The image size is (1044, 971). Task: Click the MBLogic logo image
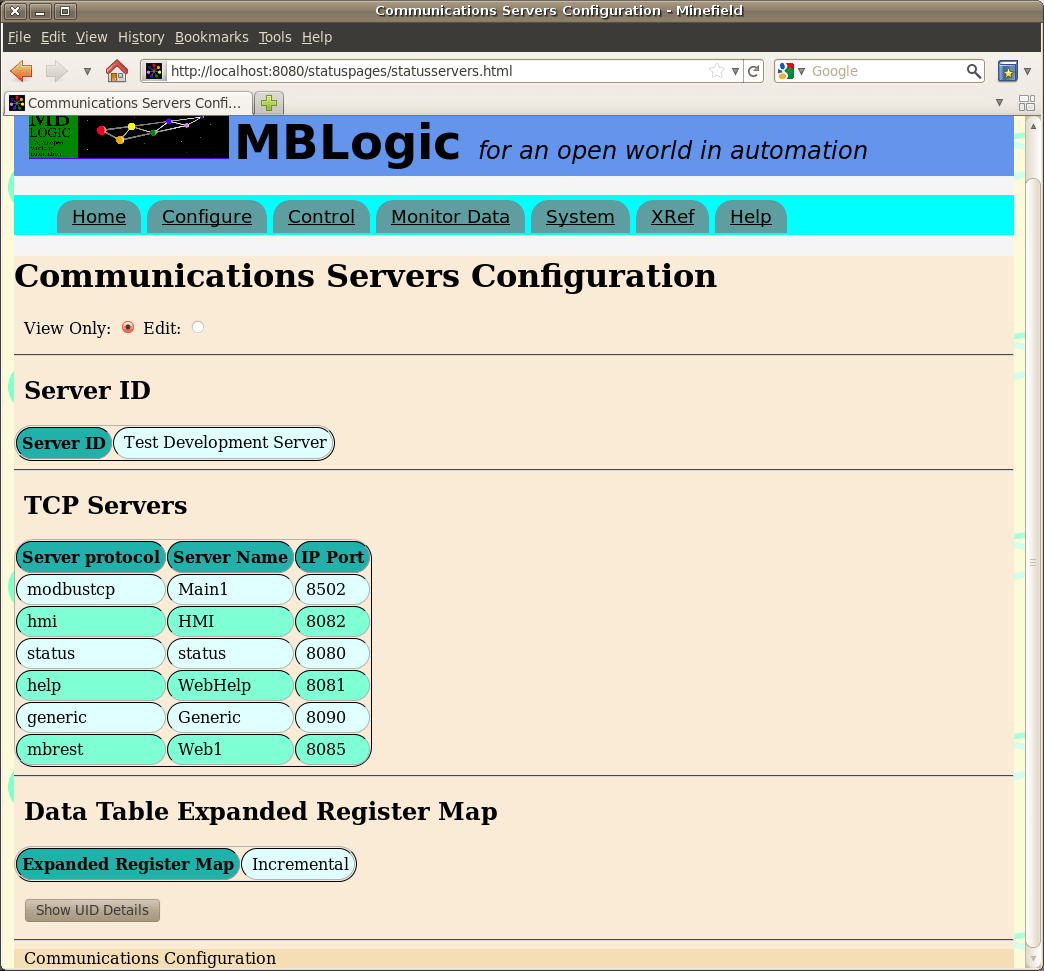click(129, 137)
